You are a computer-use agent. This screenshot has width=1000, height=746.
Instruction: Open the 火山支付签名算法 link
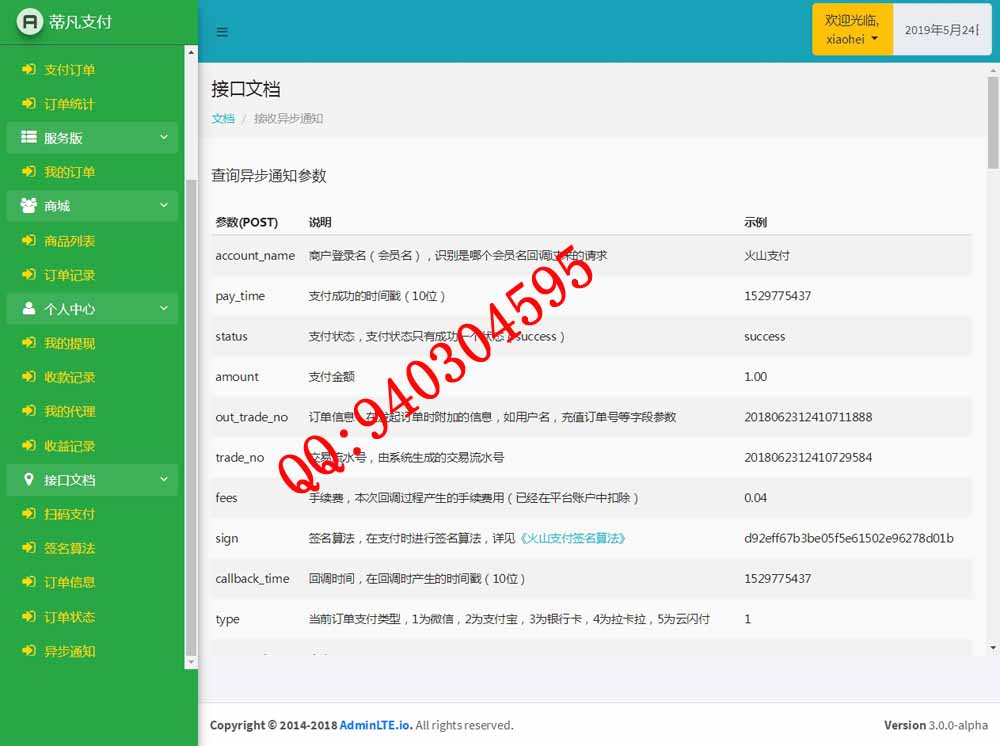[x=572, y=538]
